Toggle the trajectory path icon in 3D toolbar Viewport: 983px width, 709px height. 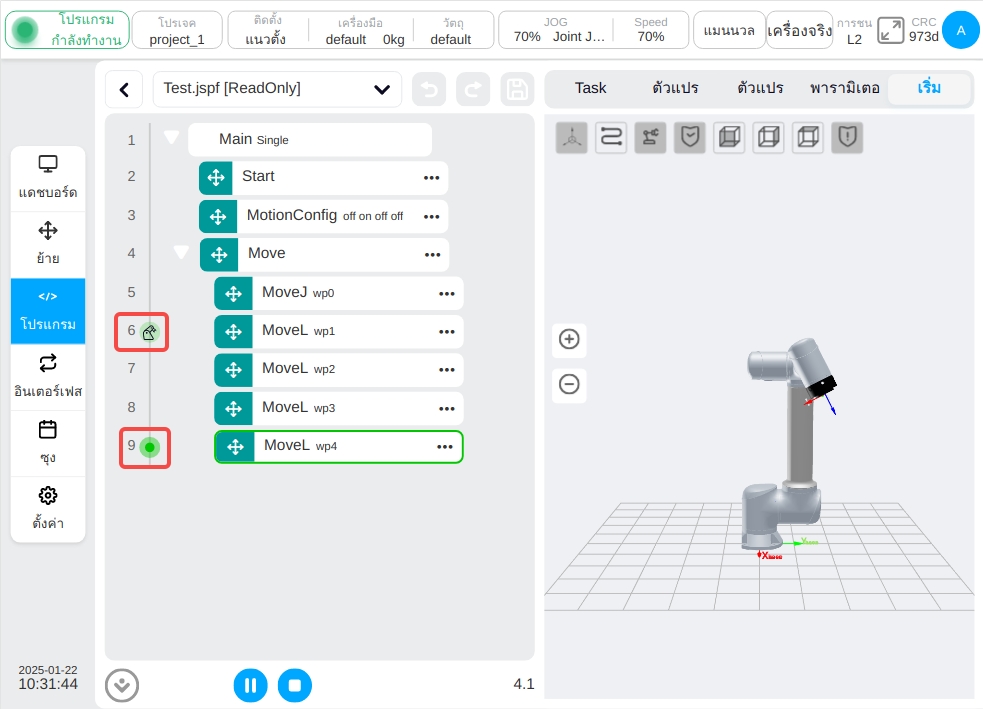coord(611,137)
